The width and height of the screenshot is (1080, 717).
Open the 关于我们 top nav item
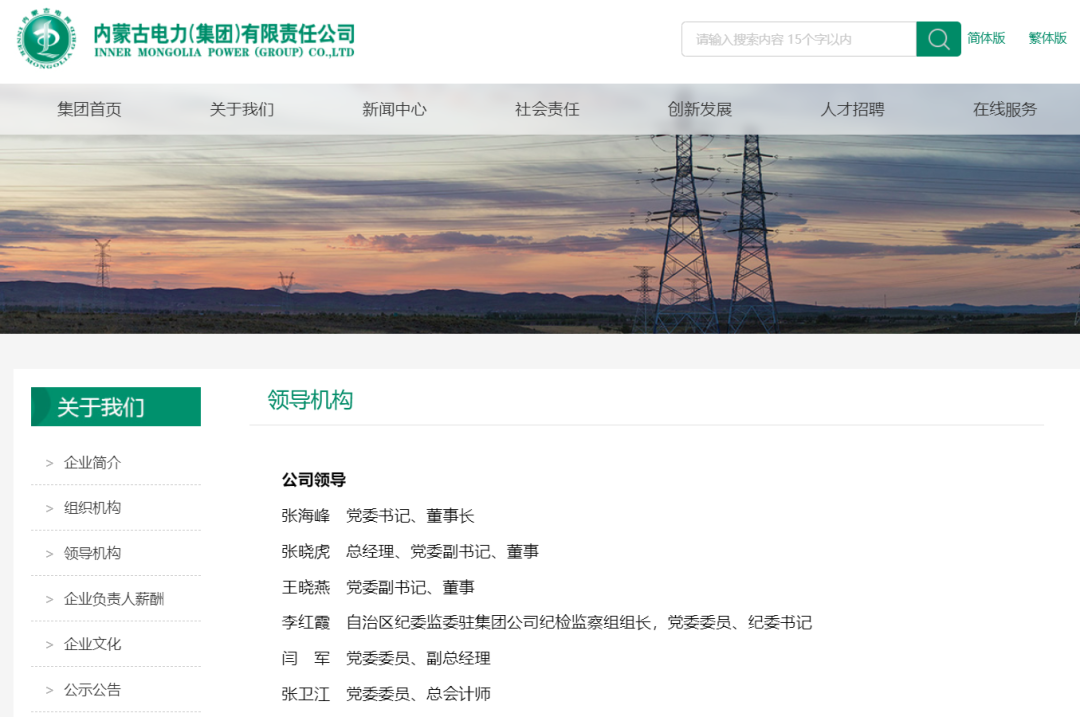[242, 110]
